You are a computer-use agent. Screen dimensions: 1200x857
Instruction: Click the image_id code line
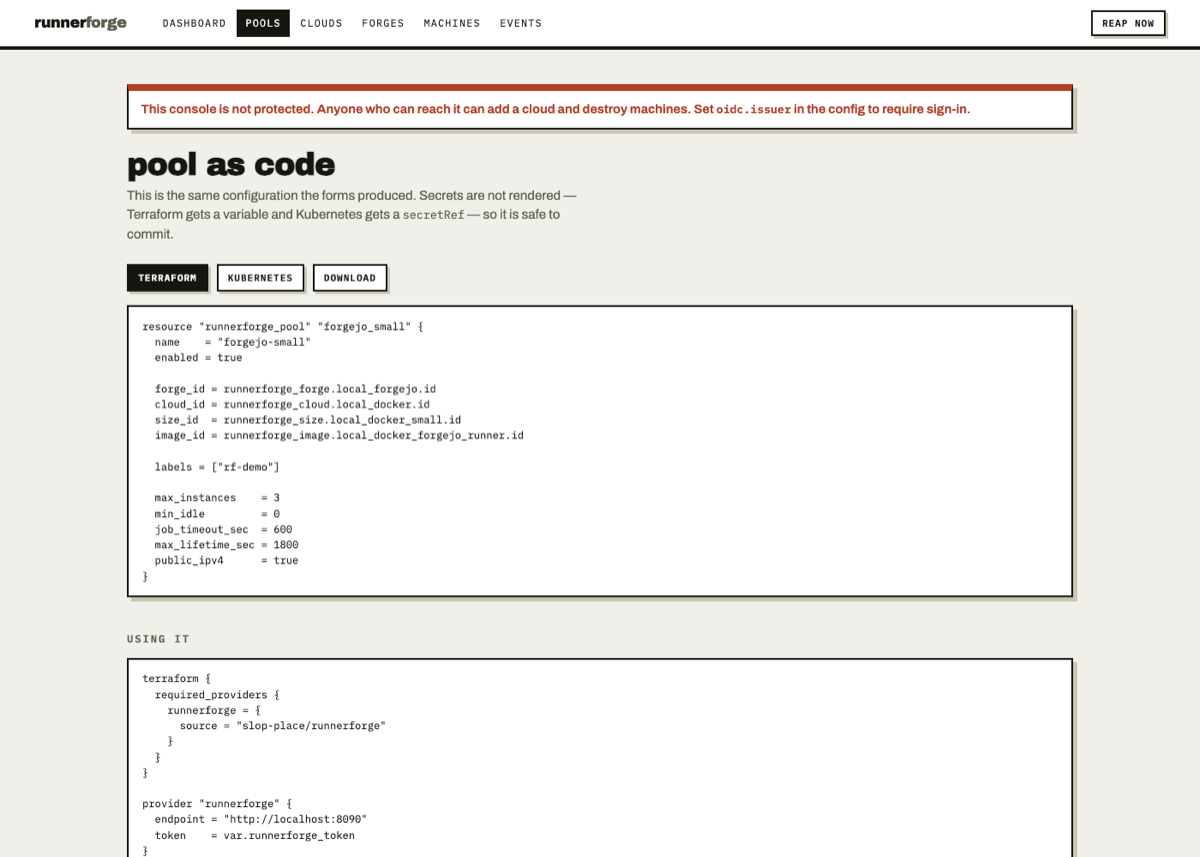coord(339,435)
